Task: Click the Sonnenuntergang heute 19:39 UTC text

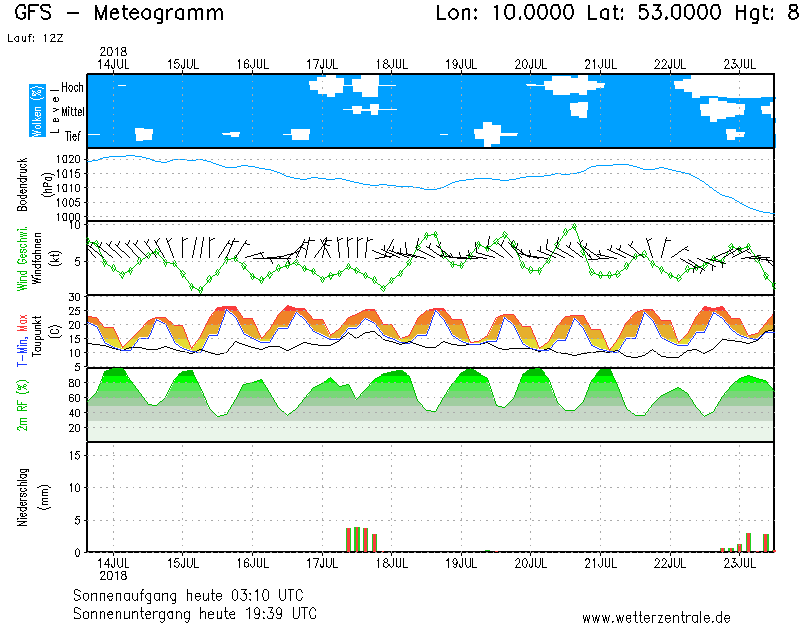Action: coord(195,612)
